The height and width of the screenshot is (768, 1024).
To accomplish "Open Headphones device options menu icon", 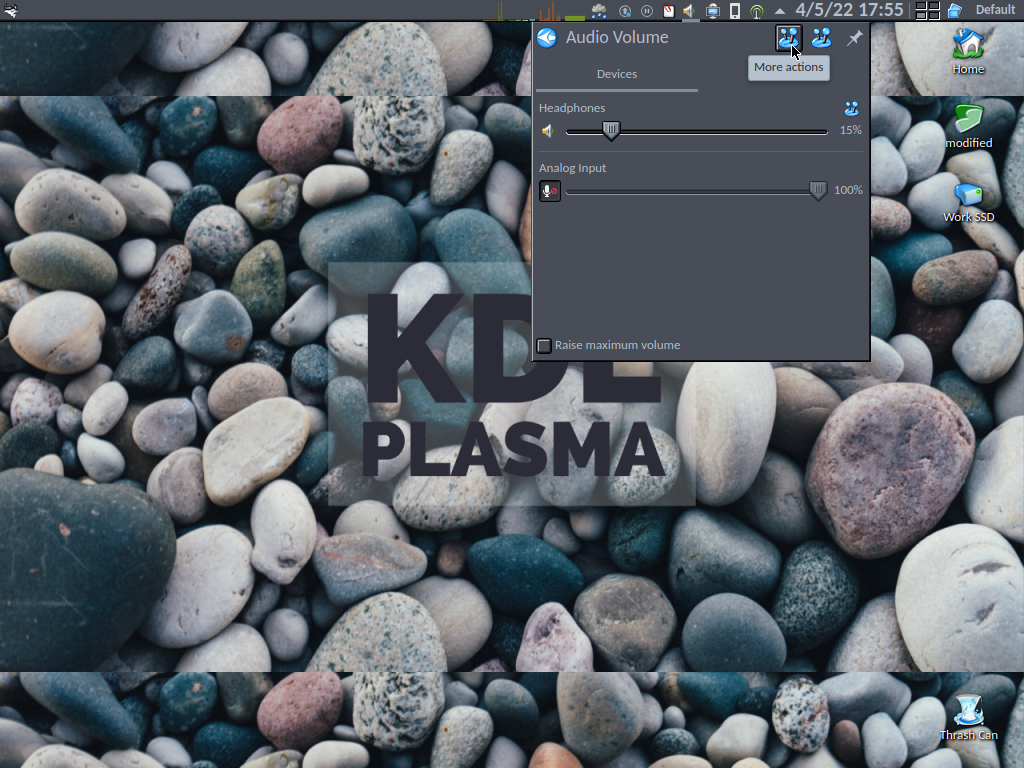I will tap(852, 108).
